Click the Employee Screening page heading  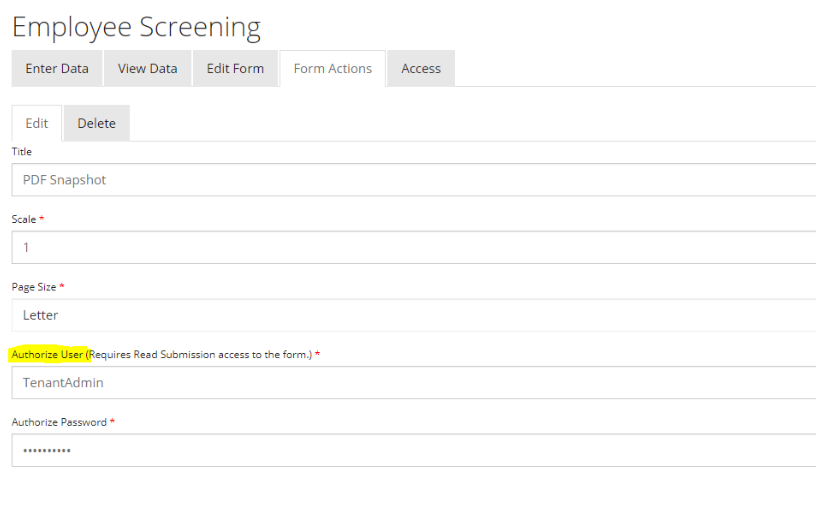pos(136,27)
